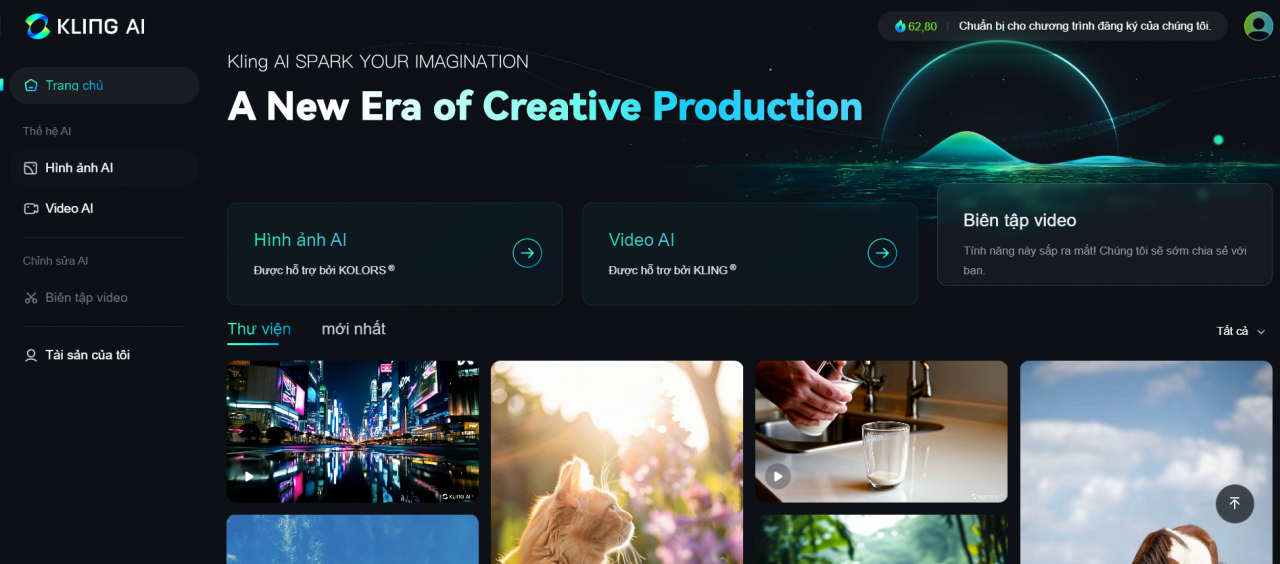Click the arrow icon on Hình ảnh AI card
The image size is (1280, 564).
click(x=527, y=253)
